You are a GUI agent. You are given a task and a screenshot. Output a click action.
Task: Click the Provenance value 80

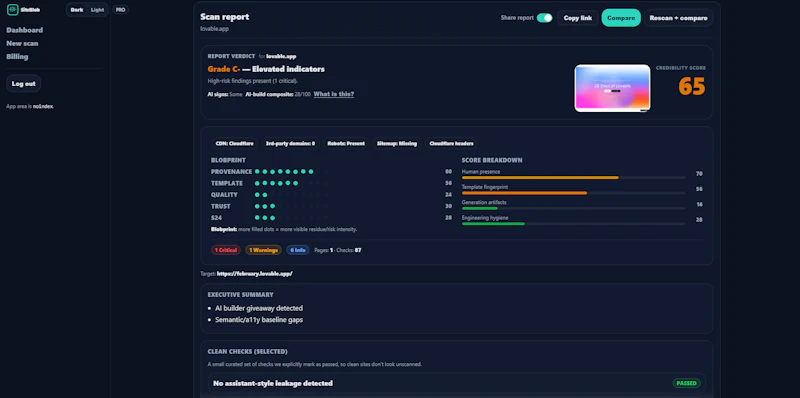(448, 172)
